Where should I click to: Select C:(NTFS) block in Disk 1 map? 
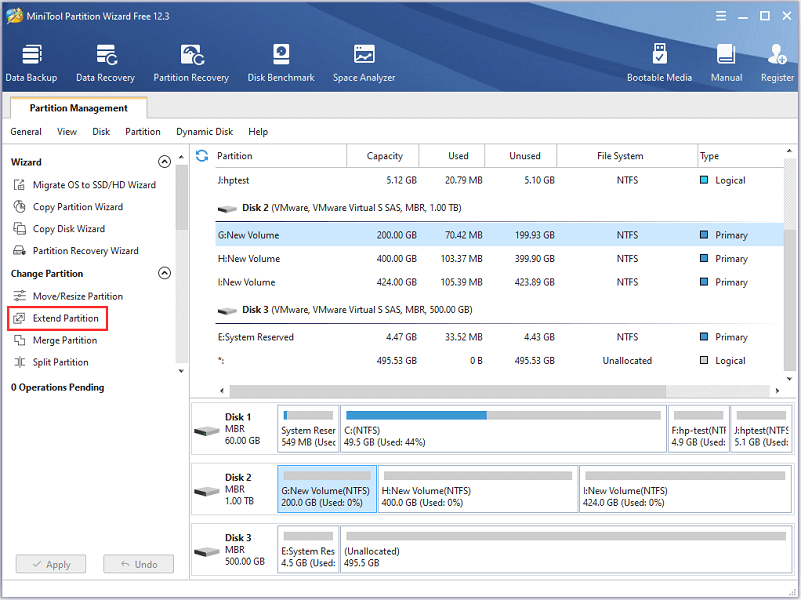(x=503, y=429)
